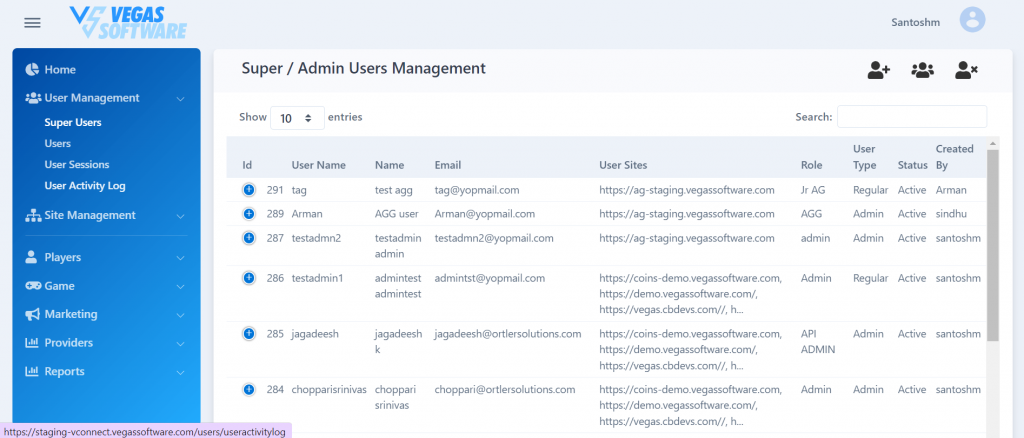Click the Search input field

(x=912, y=116)
